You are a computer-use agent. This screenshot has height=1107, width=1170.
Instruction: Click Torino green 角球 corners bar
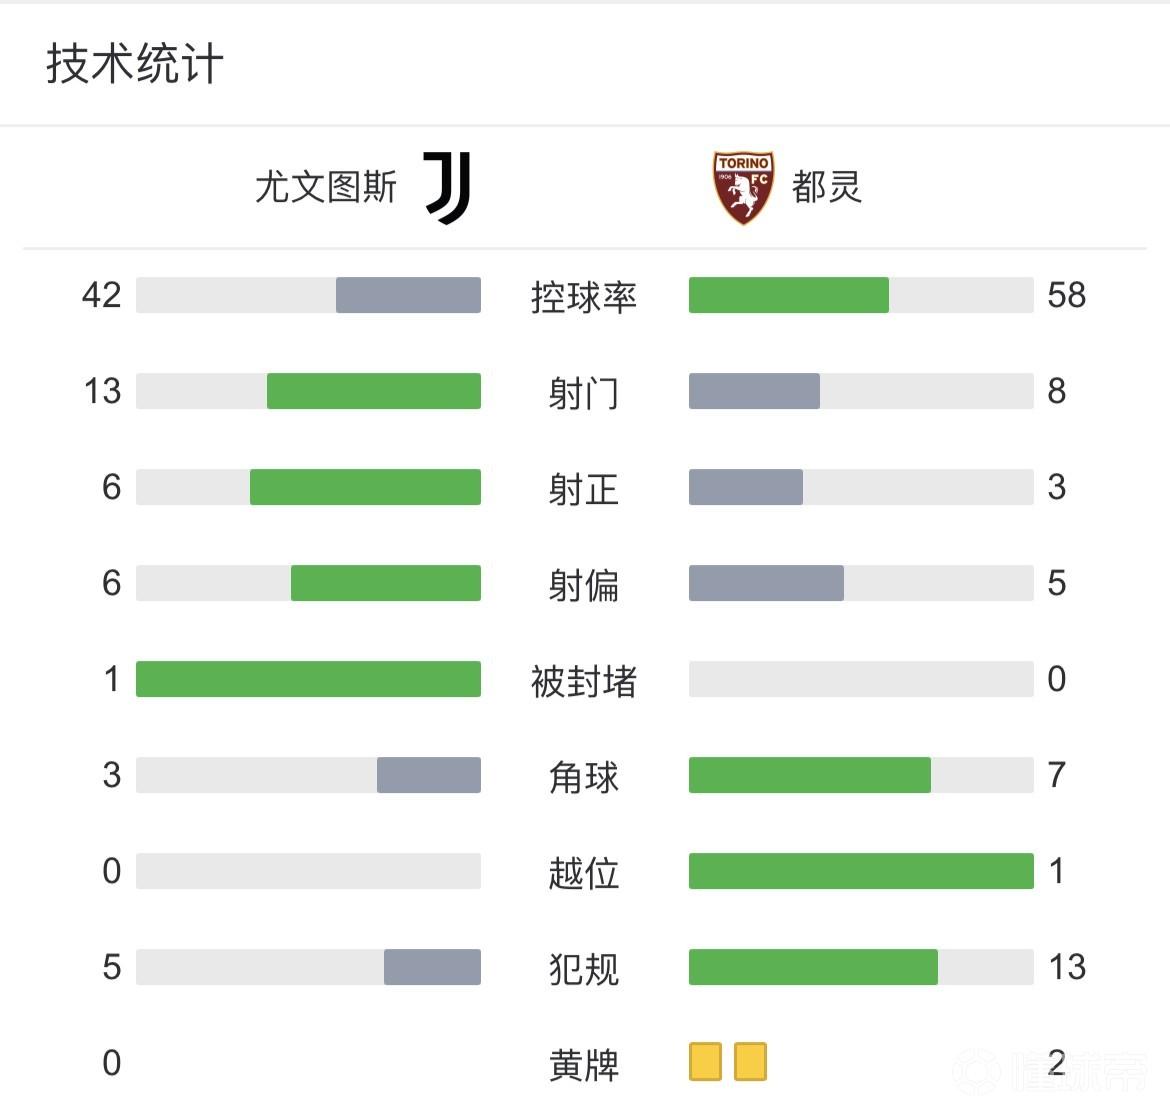[x=809, y=775]
